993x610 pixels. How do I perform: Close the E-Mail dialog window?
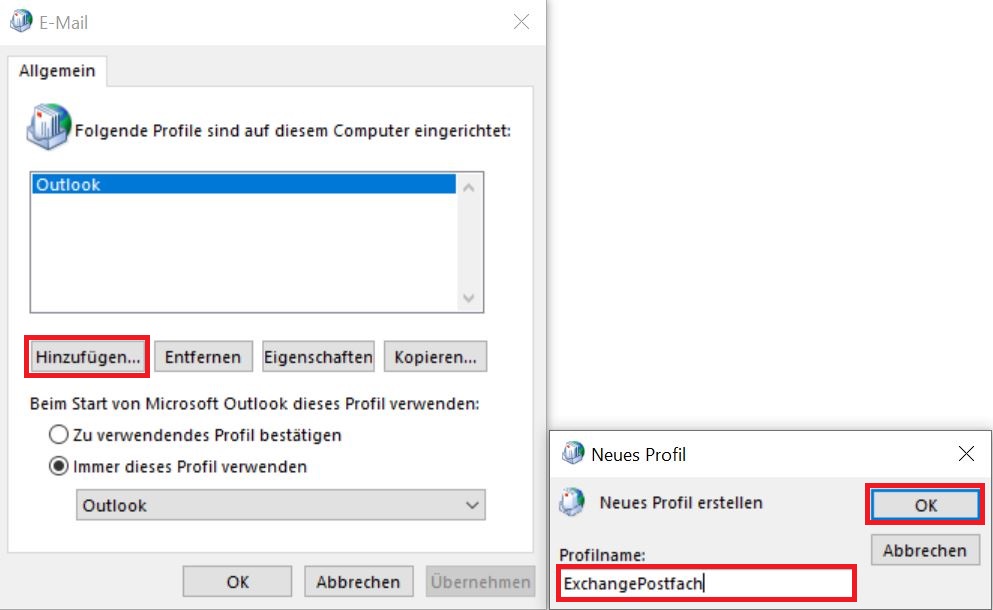[521, 21]
